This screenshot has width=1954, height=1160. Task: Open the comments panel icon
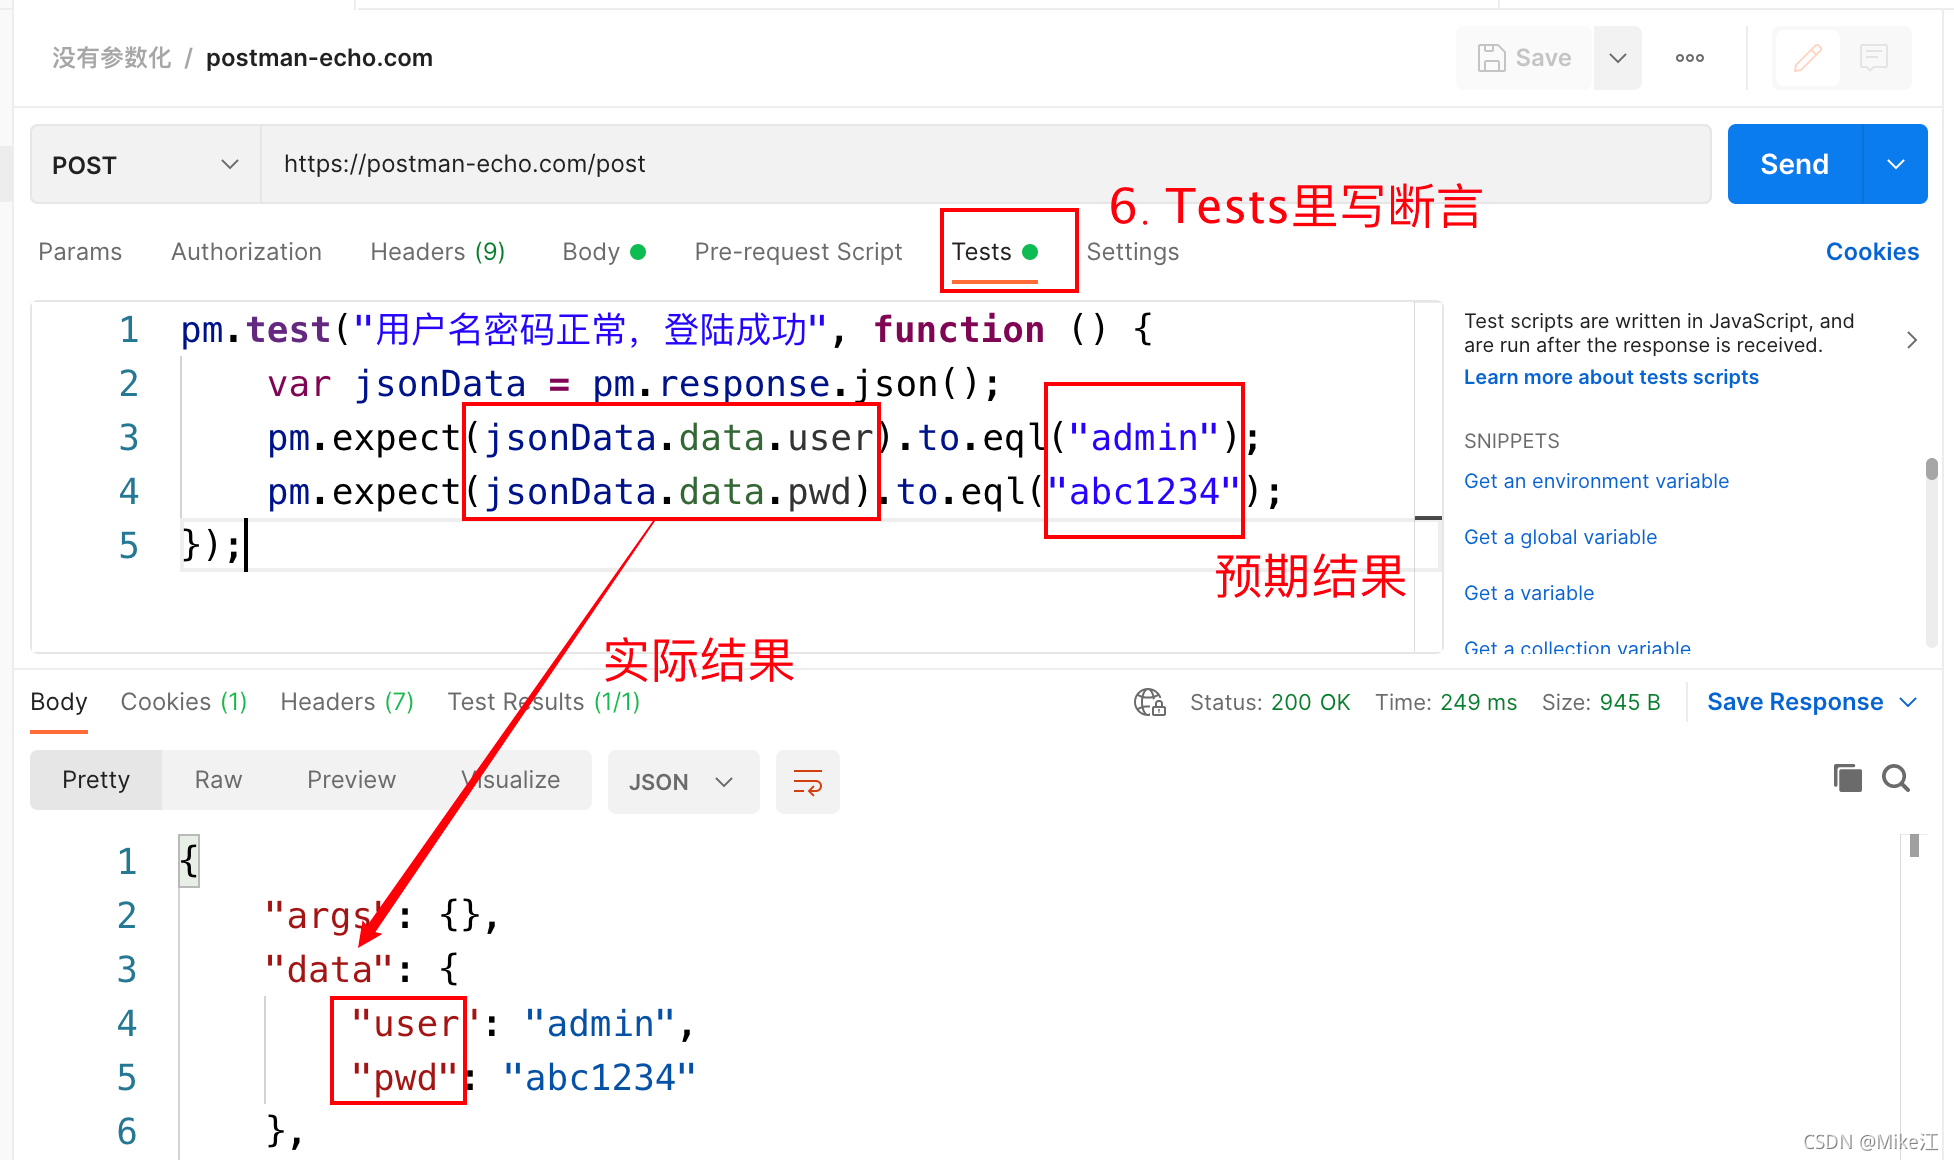pyautogui.click(x=1873, y=58)
